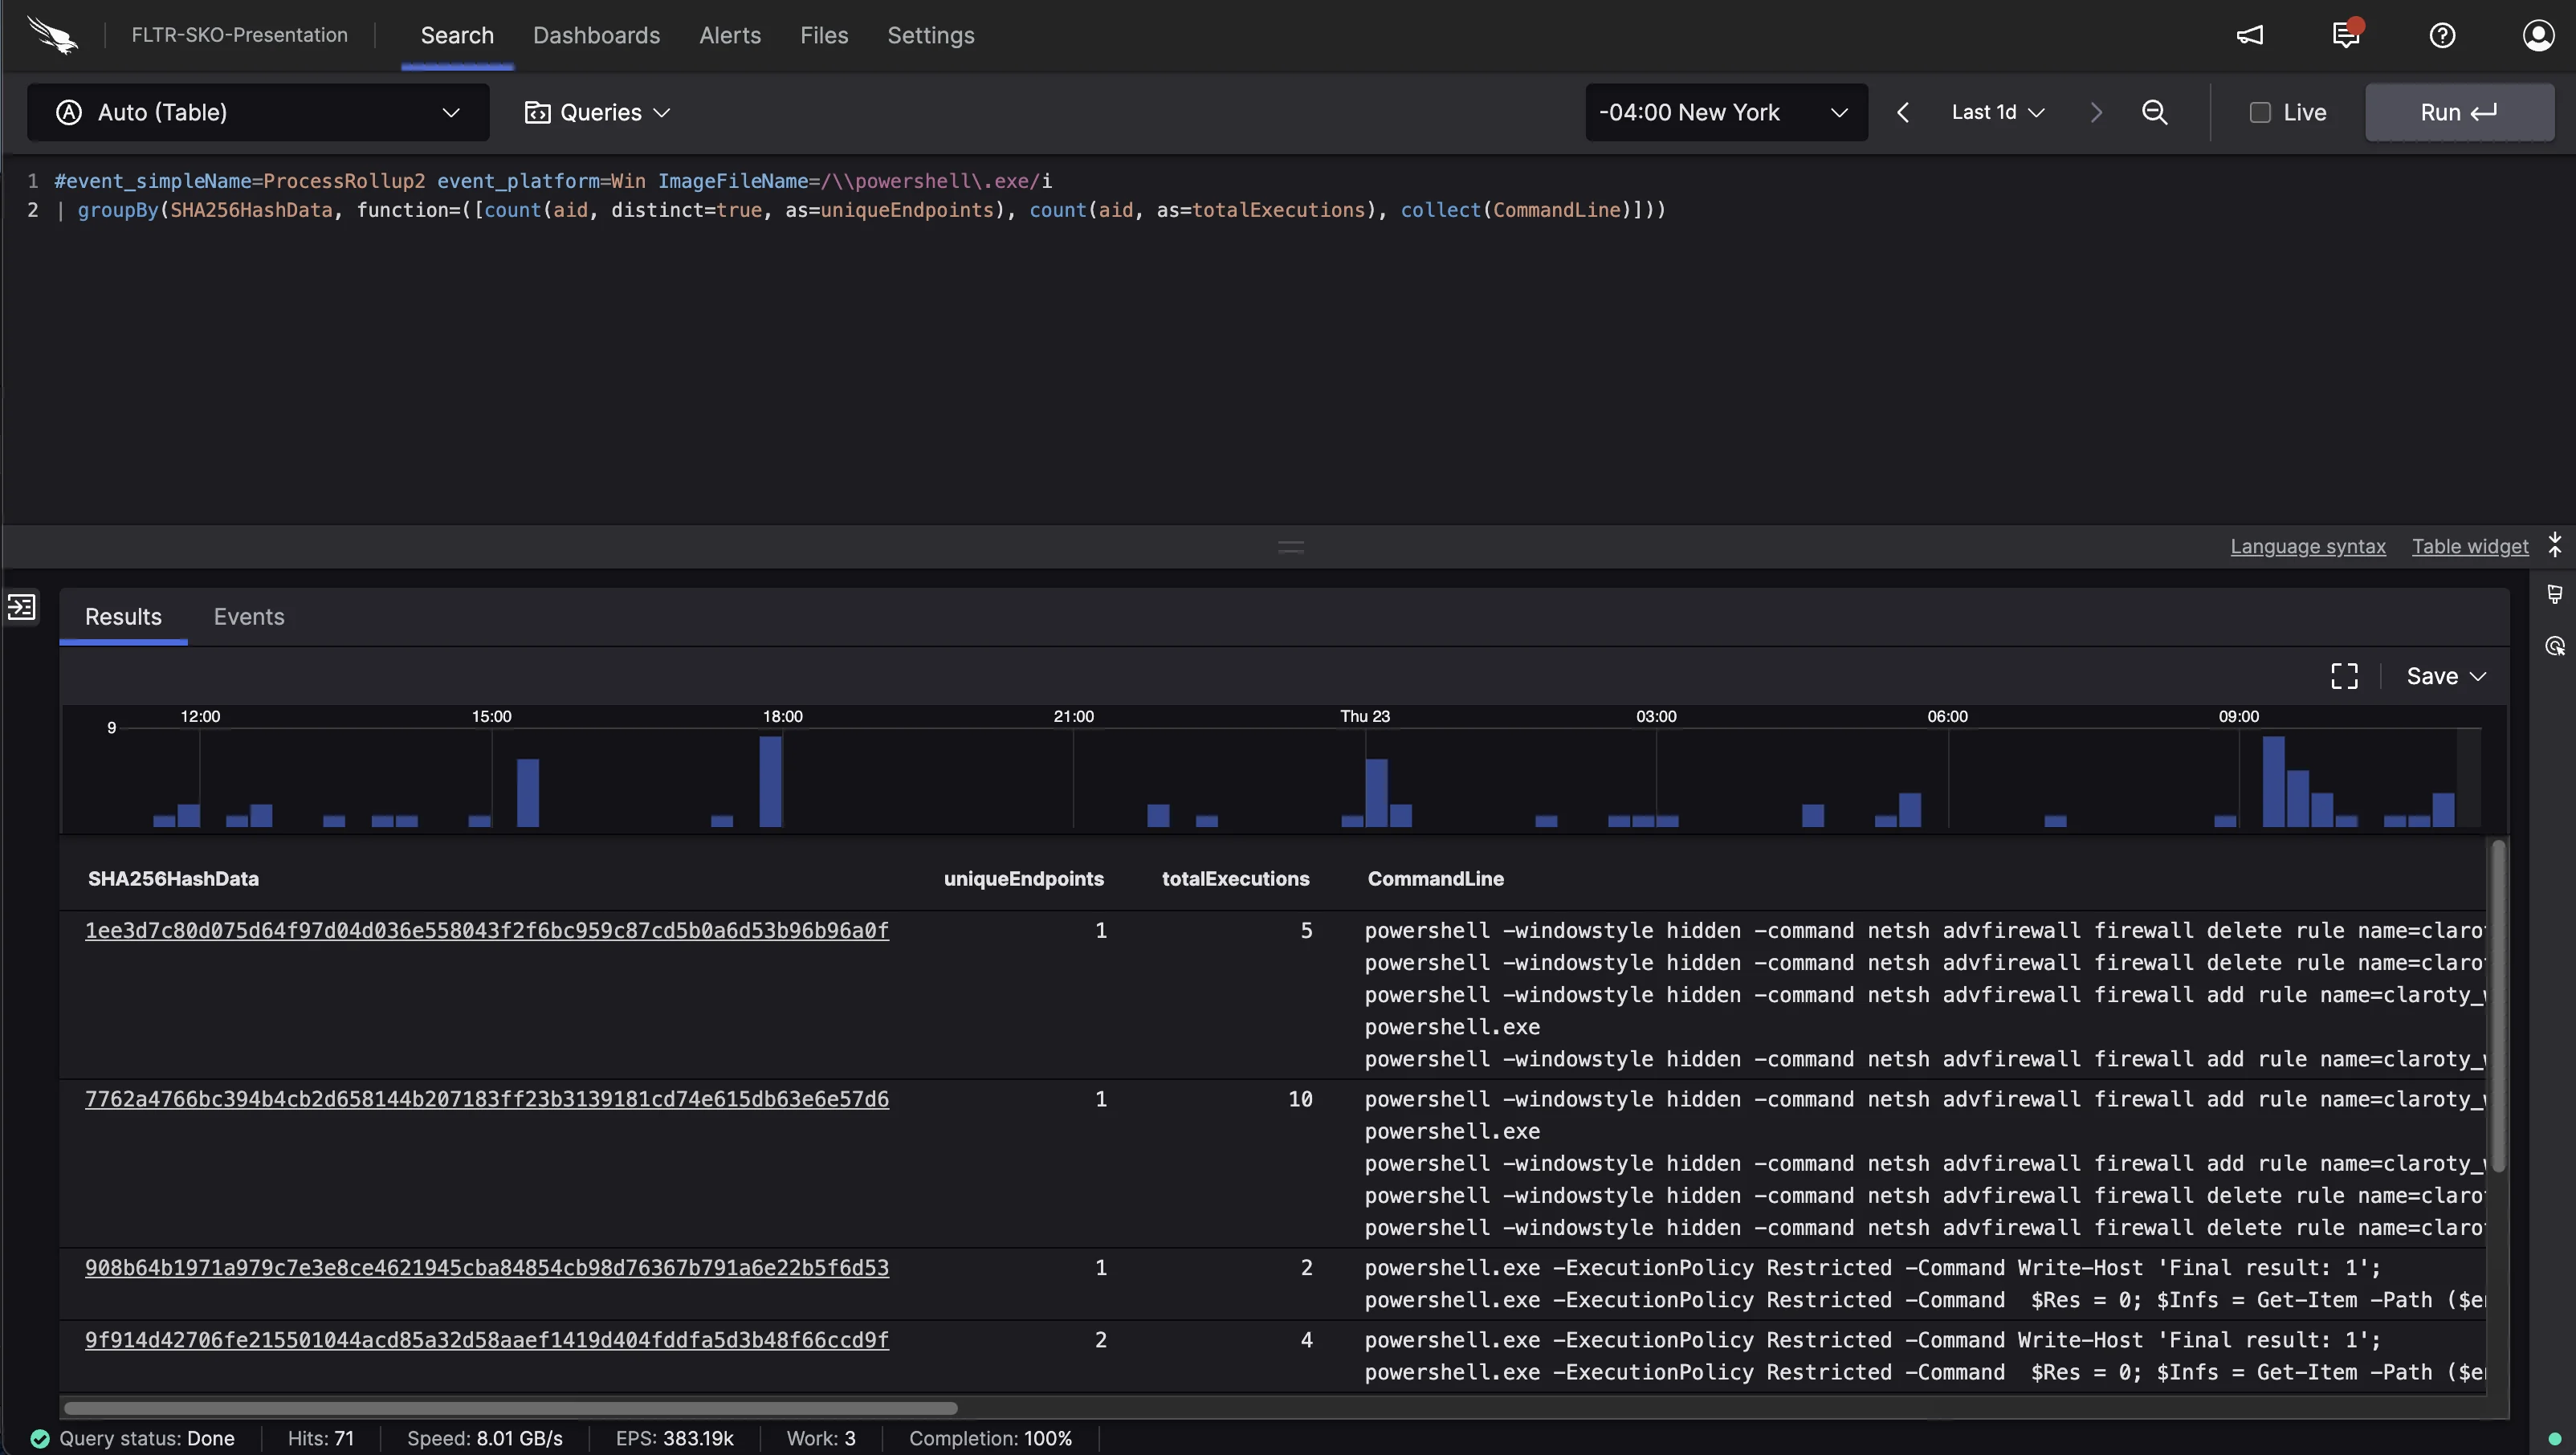This screenshot has height=1455, width=2576.
Task: Open the Last 1d time range dropdown
Action: (x=1997, y=112)
